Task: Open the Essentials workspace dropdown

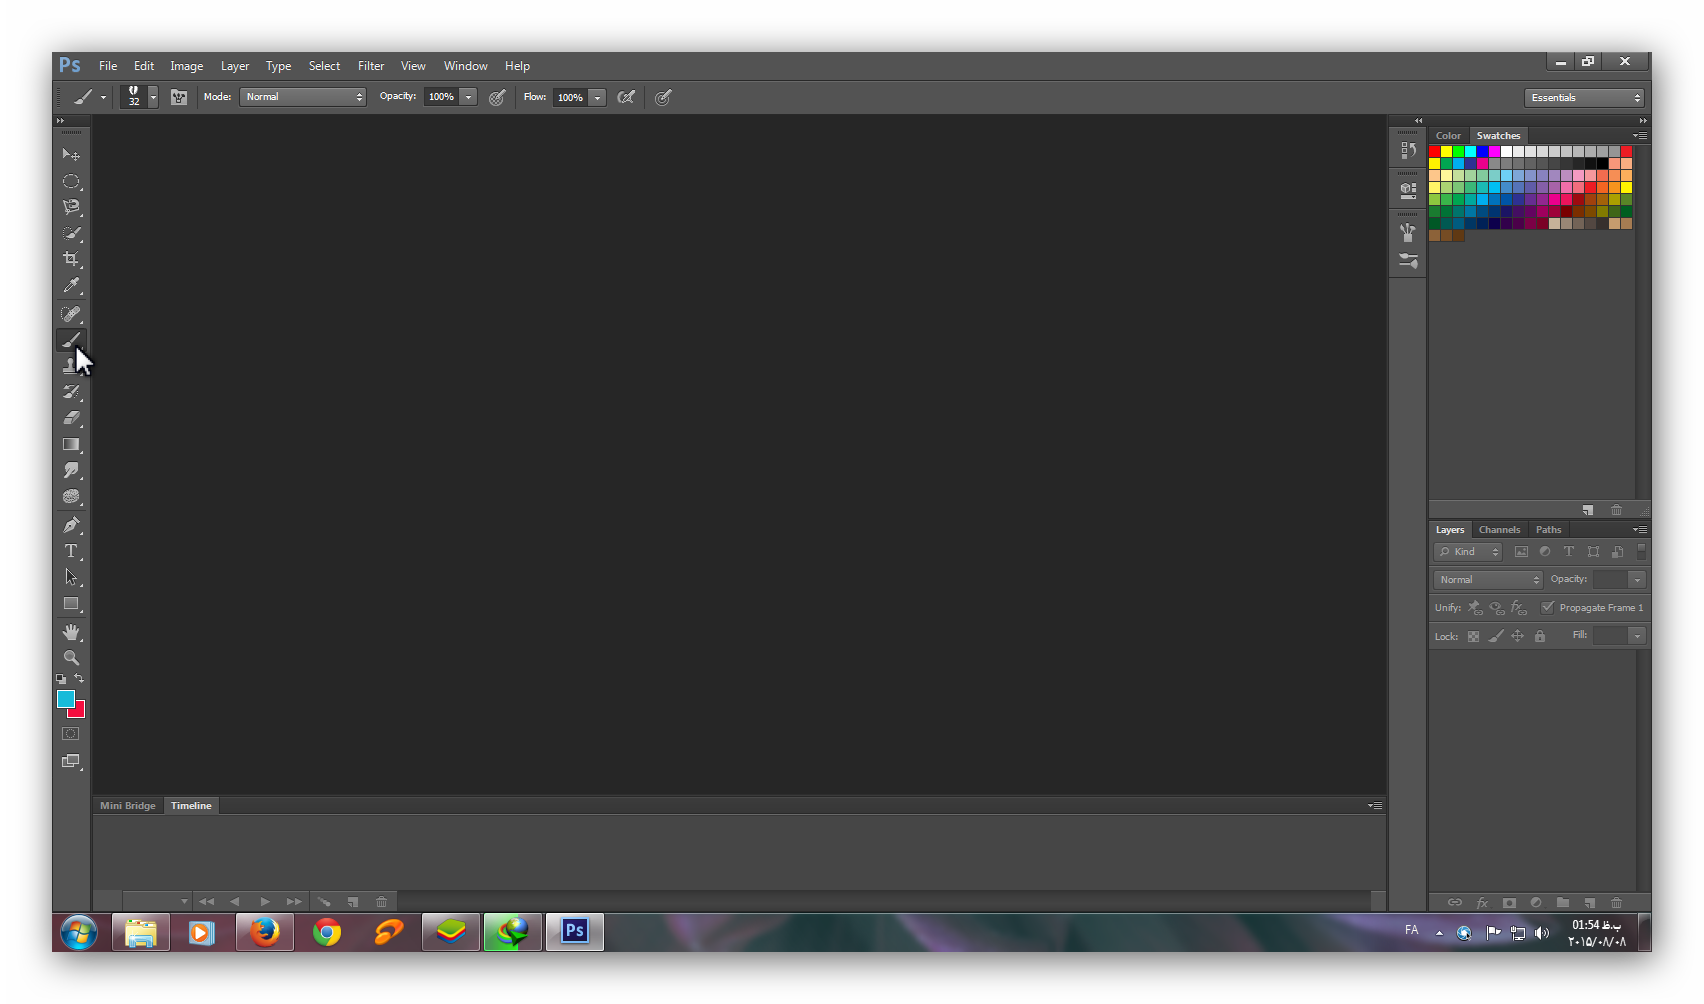Action: coord(1585,97)
